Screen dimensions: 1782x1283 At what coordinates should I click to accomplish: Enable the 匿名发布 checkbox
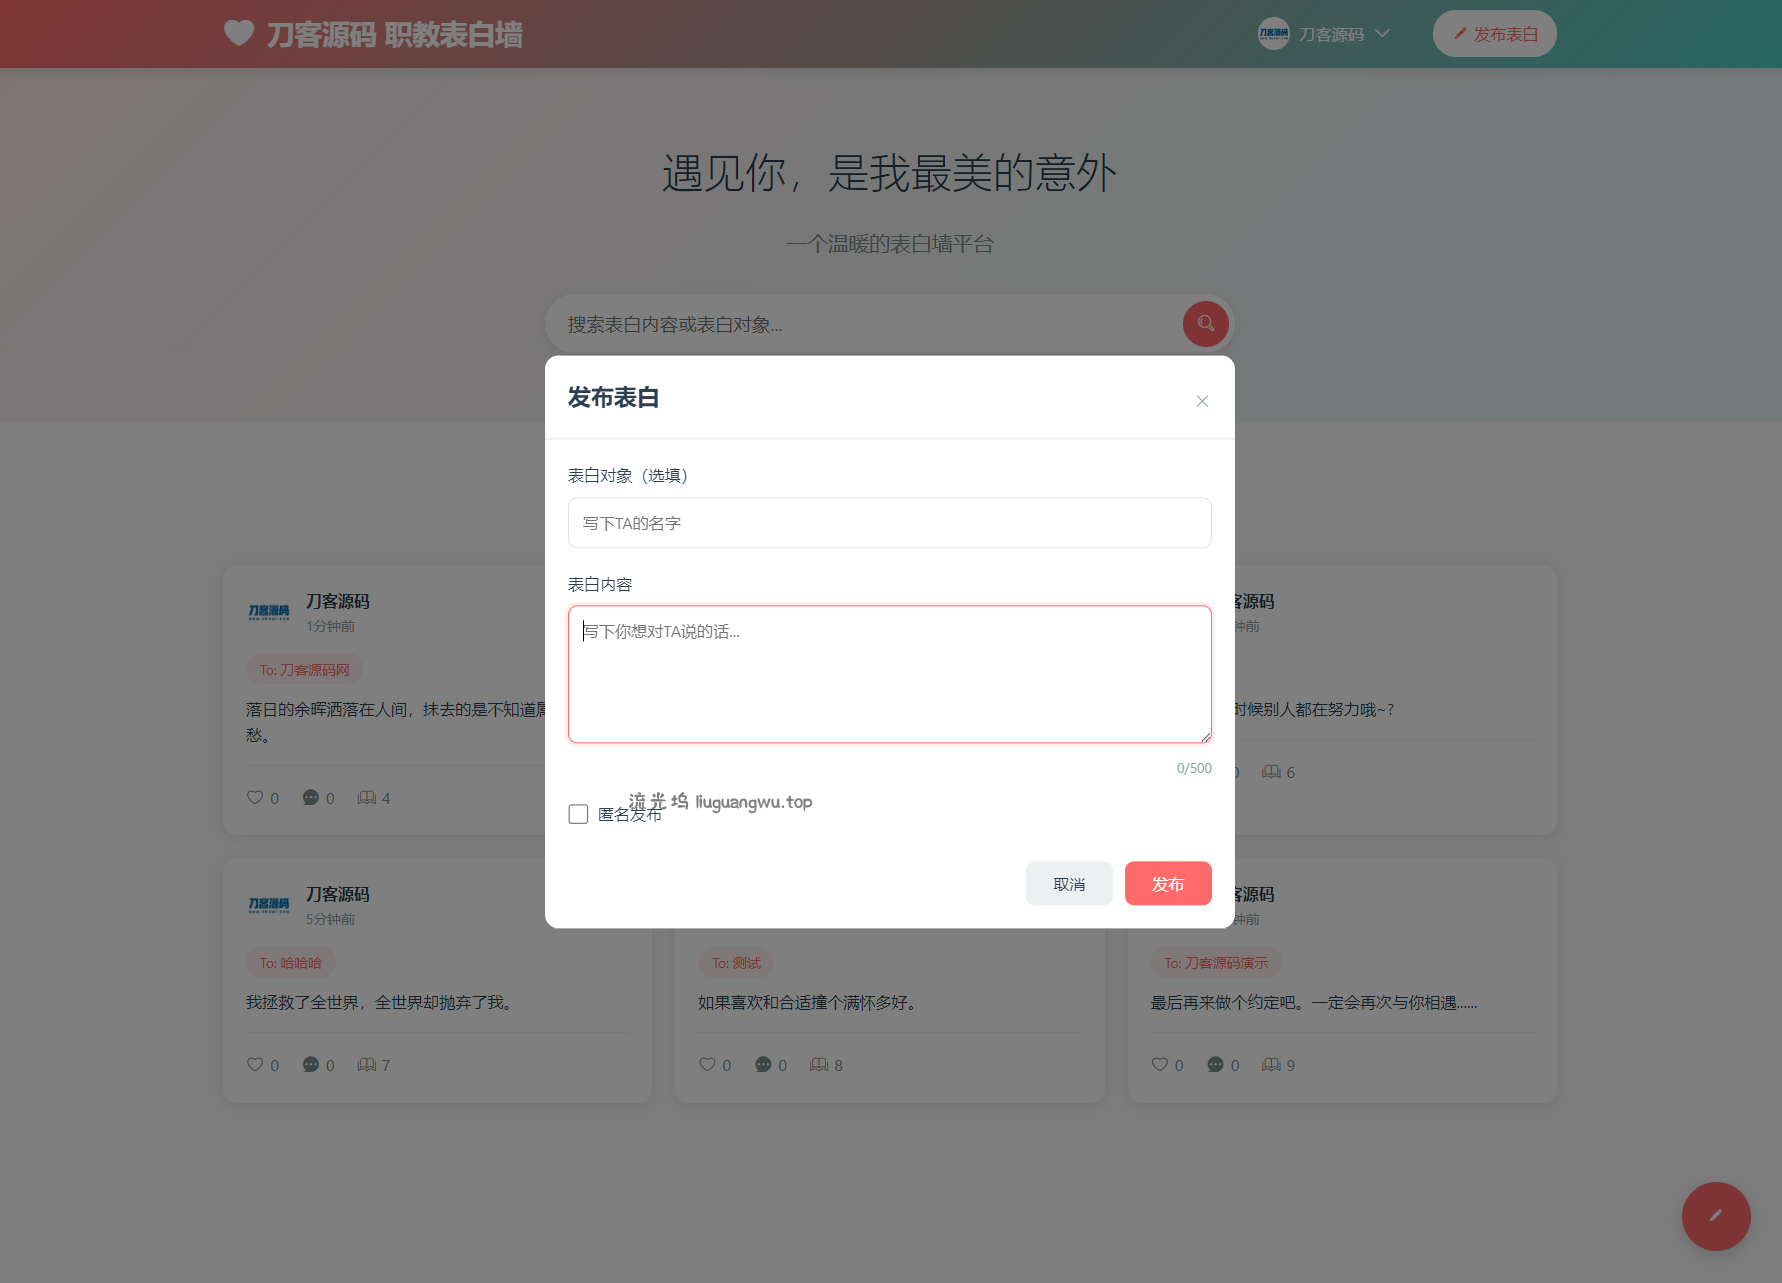pyautogui.click(x=578, y=814)
